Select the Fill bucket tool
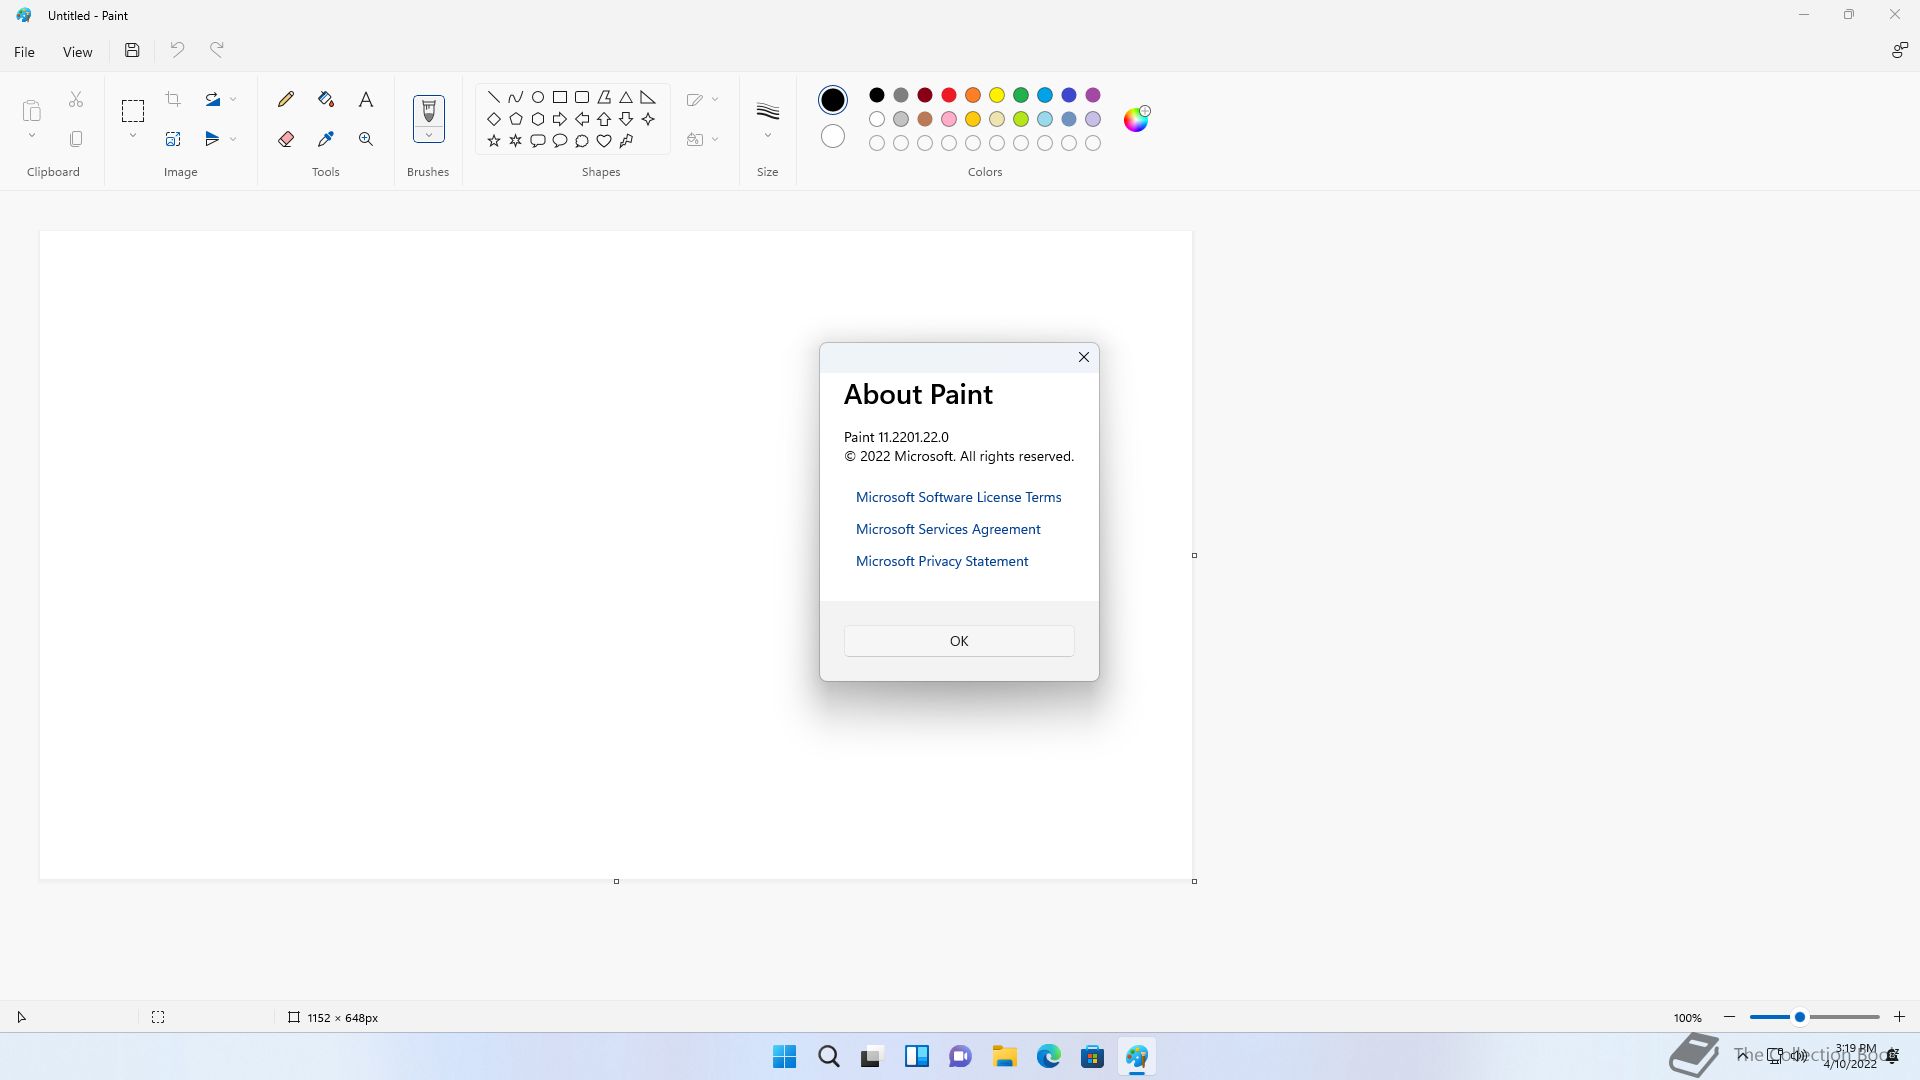1920x1080 pixels. click(x=326, y=99)
